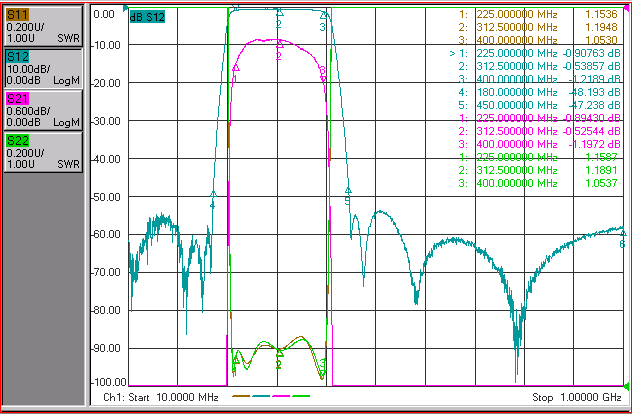Select cyan marker 3 triangle at 400 MHz
The height and width of the screenshot is (414, 632).
[324, 15]
